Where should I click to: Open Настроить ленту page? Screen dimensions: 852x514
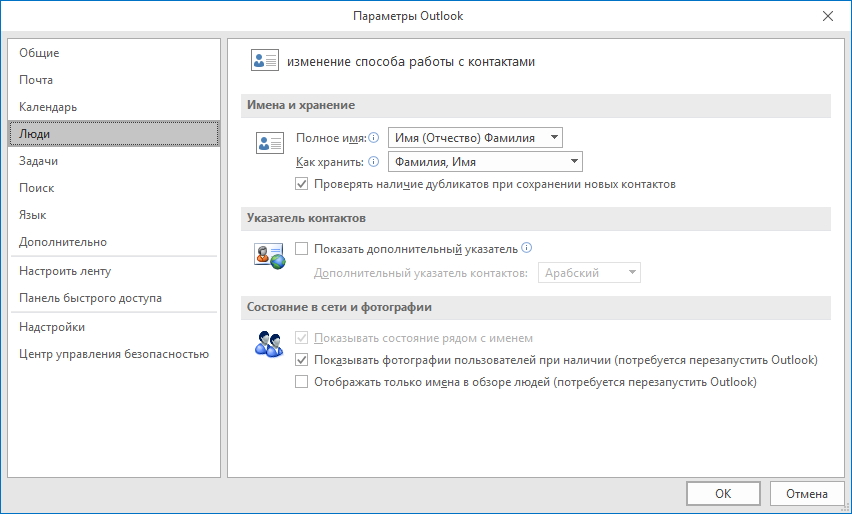(x=114, y=271)
